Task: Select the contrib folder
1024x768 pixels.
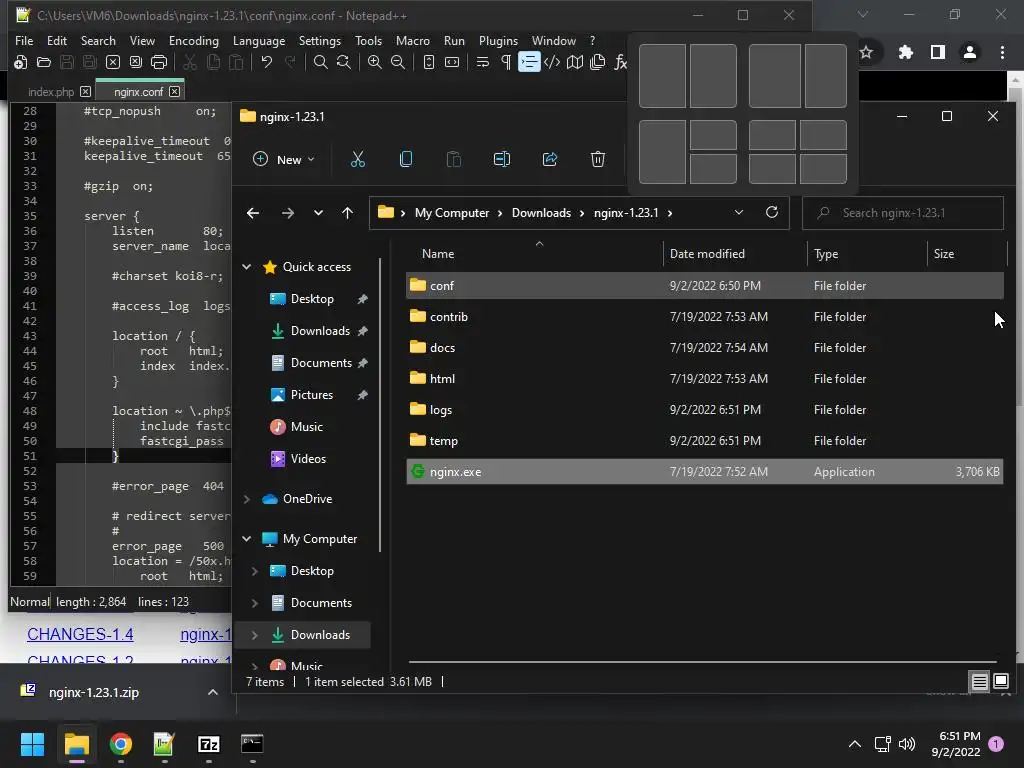Action: (704, 317)
